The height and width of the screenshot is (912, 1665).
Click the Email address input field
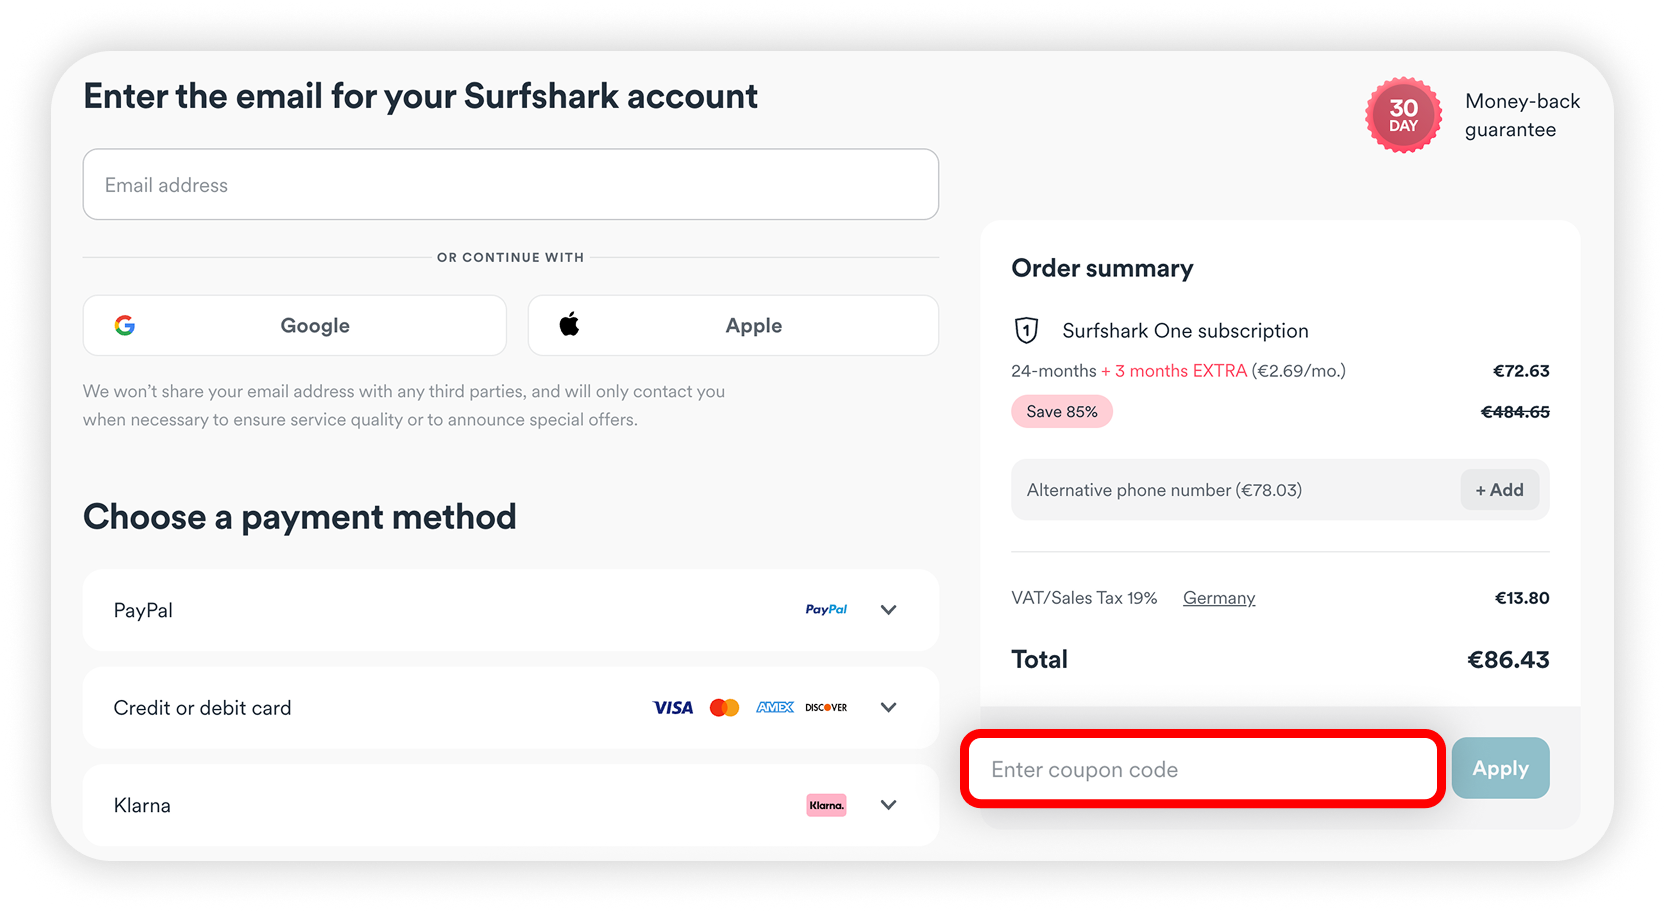(510, 184)
